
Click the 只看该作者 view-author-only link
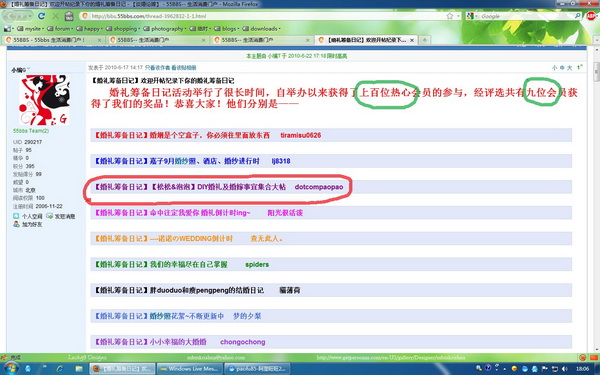pos(157,68)
